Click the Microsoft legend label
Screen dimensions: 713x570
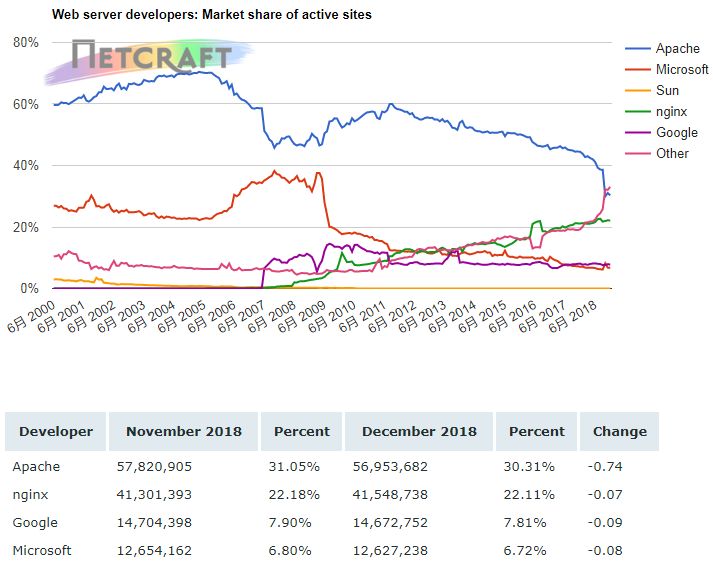[682, 70]
